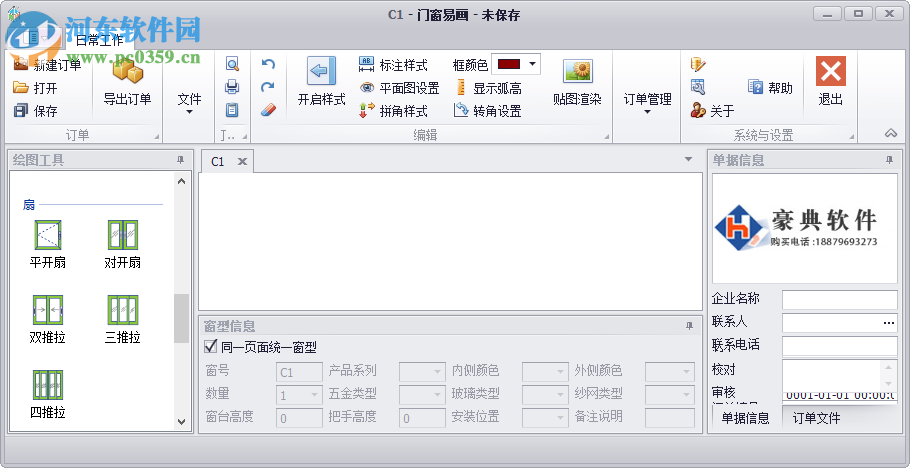This screenshot has width=910, height=468.
Task: Save the order with 保存
Action: pyautogui.click(x=36, y=111)
